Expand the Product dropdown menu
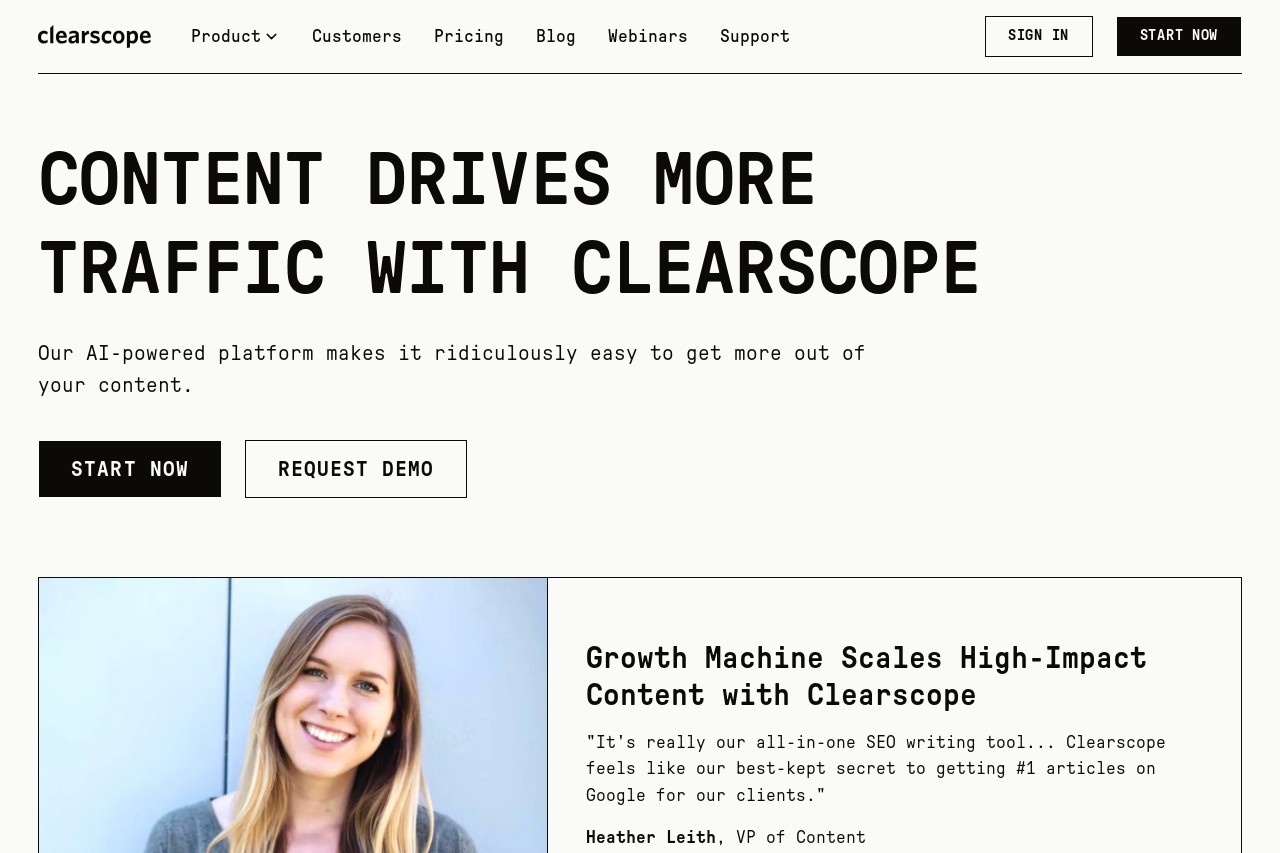Viewport: 1280px width, 853px height. point(234,36)
